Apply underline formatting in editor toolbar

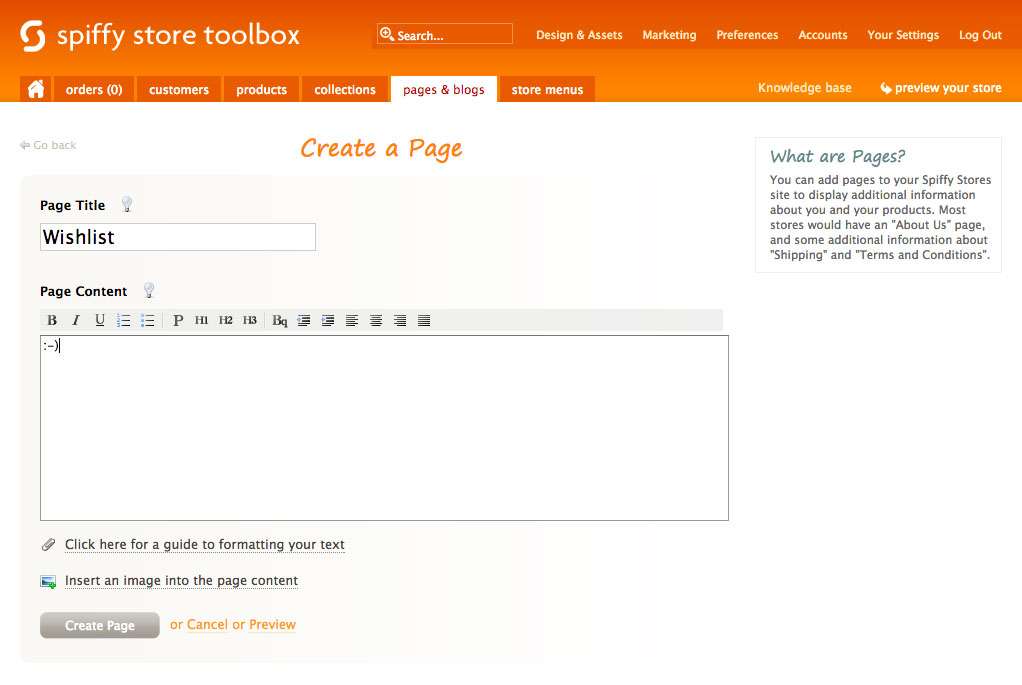coord(100,320)
